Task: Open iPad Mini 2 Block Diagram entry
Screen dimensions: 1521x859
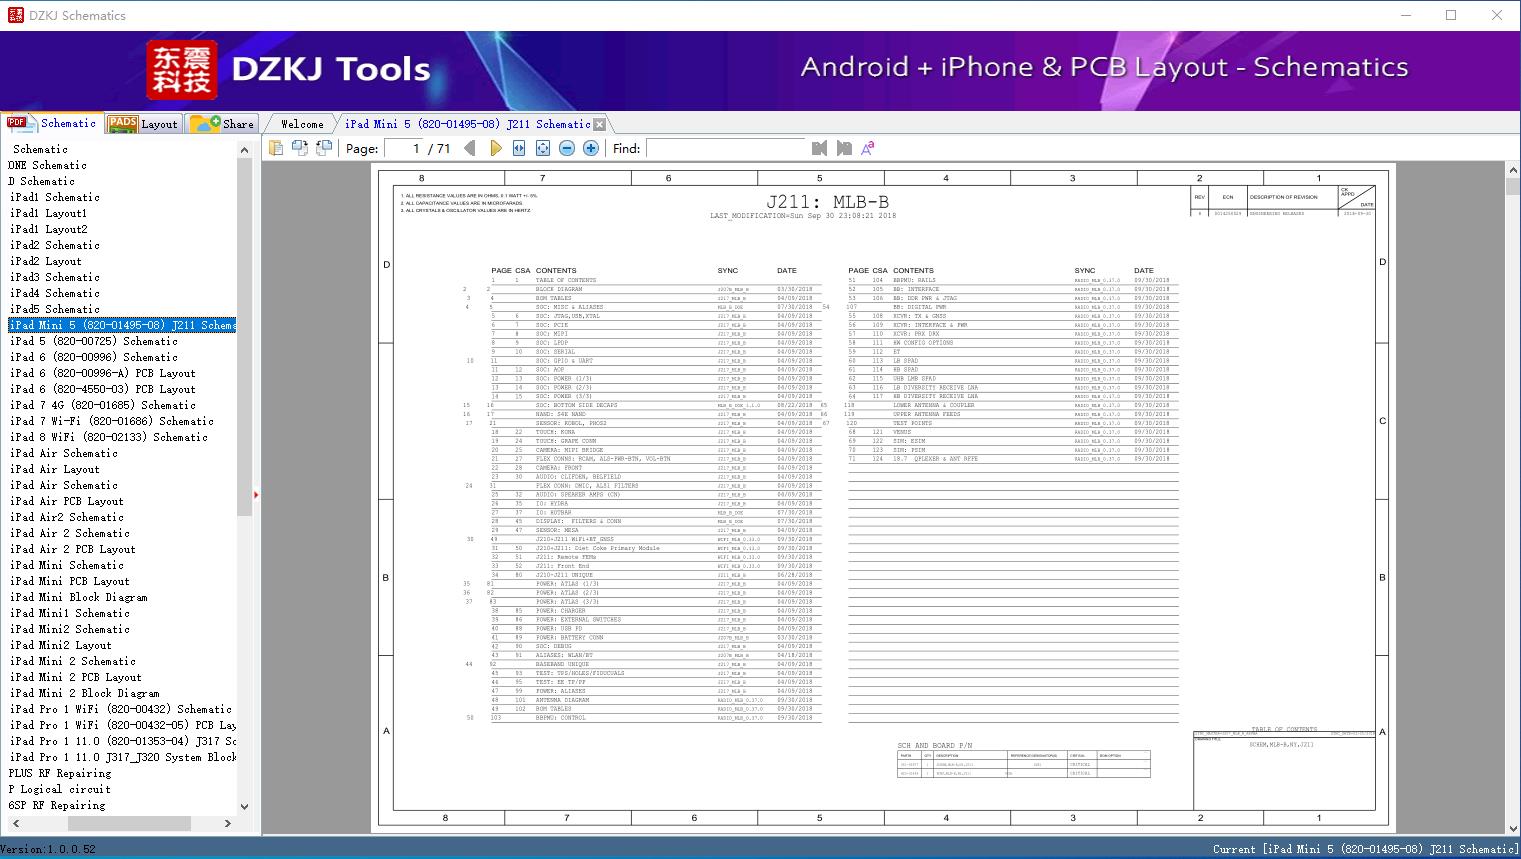Action: [85, 693]
